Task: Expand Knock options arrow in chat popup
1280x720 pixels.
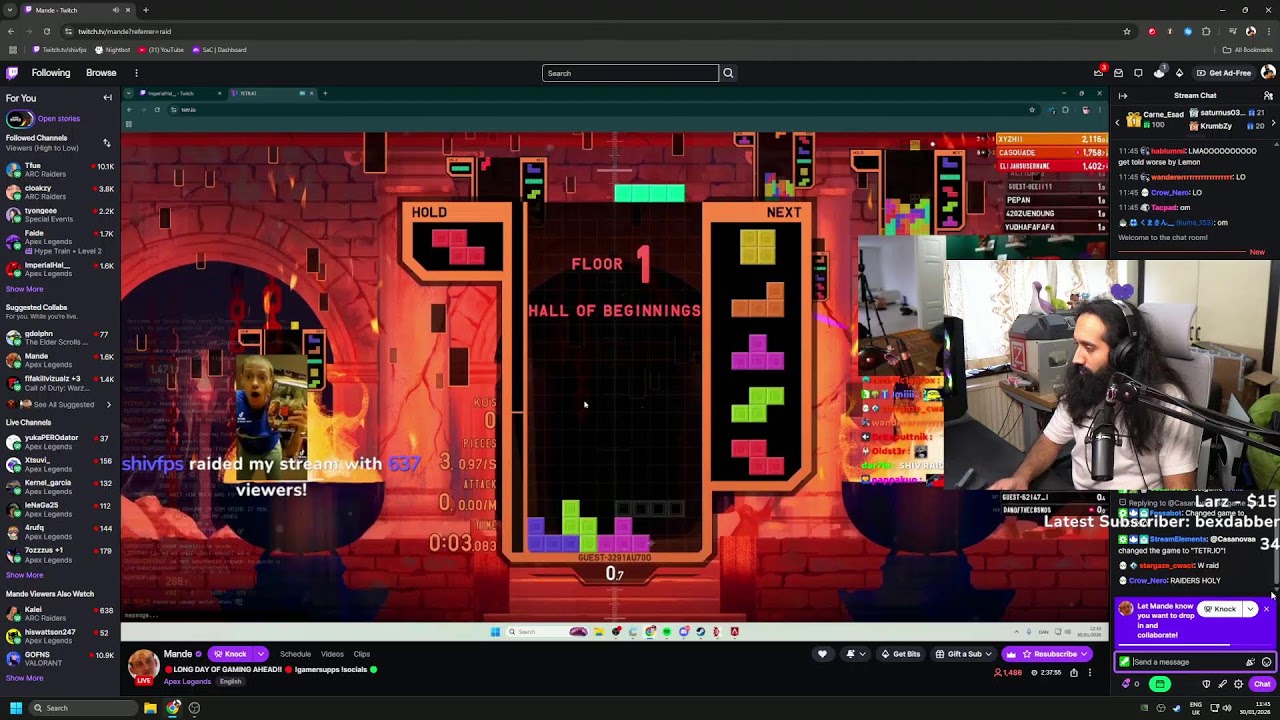Action: coord(1250,609)
